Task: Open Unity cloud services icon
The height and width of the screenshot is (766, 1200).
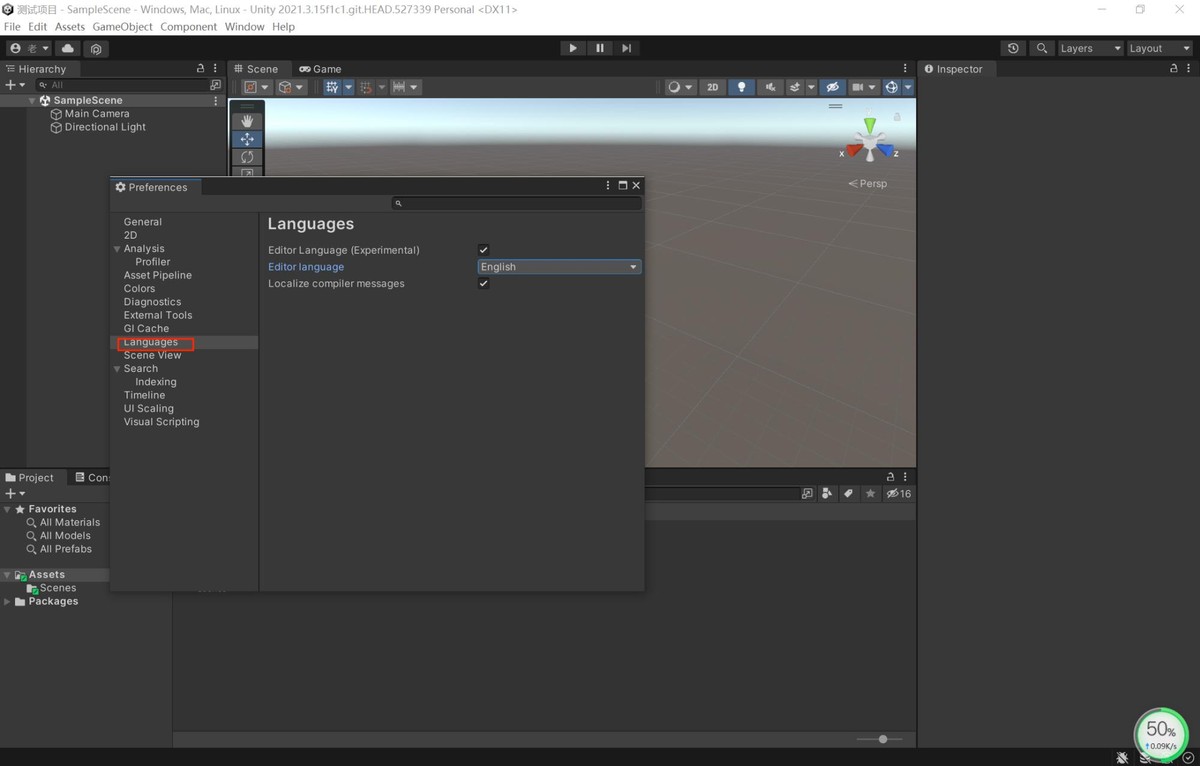Action: 68,48
